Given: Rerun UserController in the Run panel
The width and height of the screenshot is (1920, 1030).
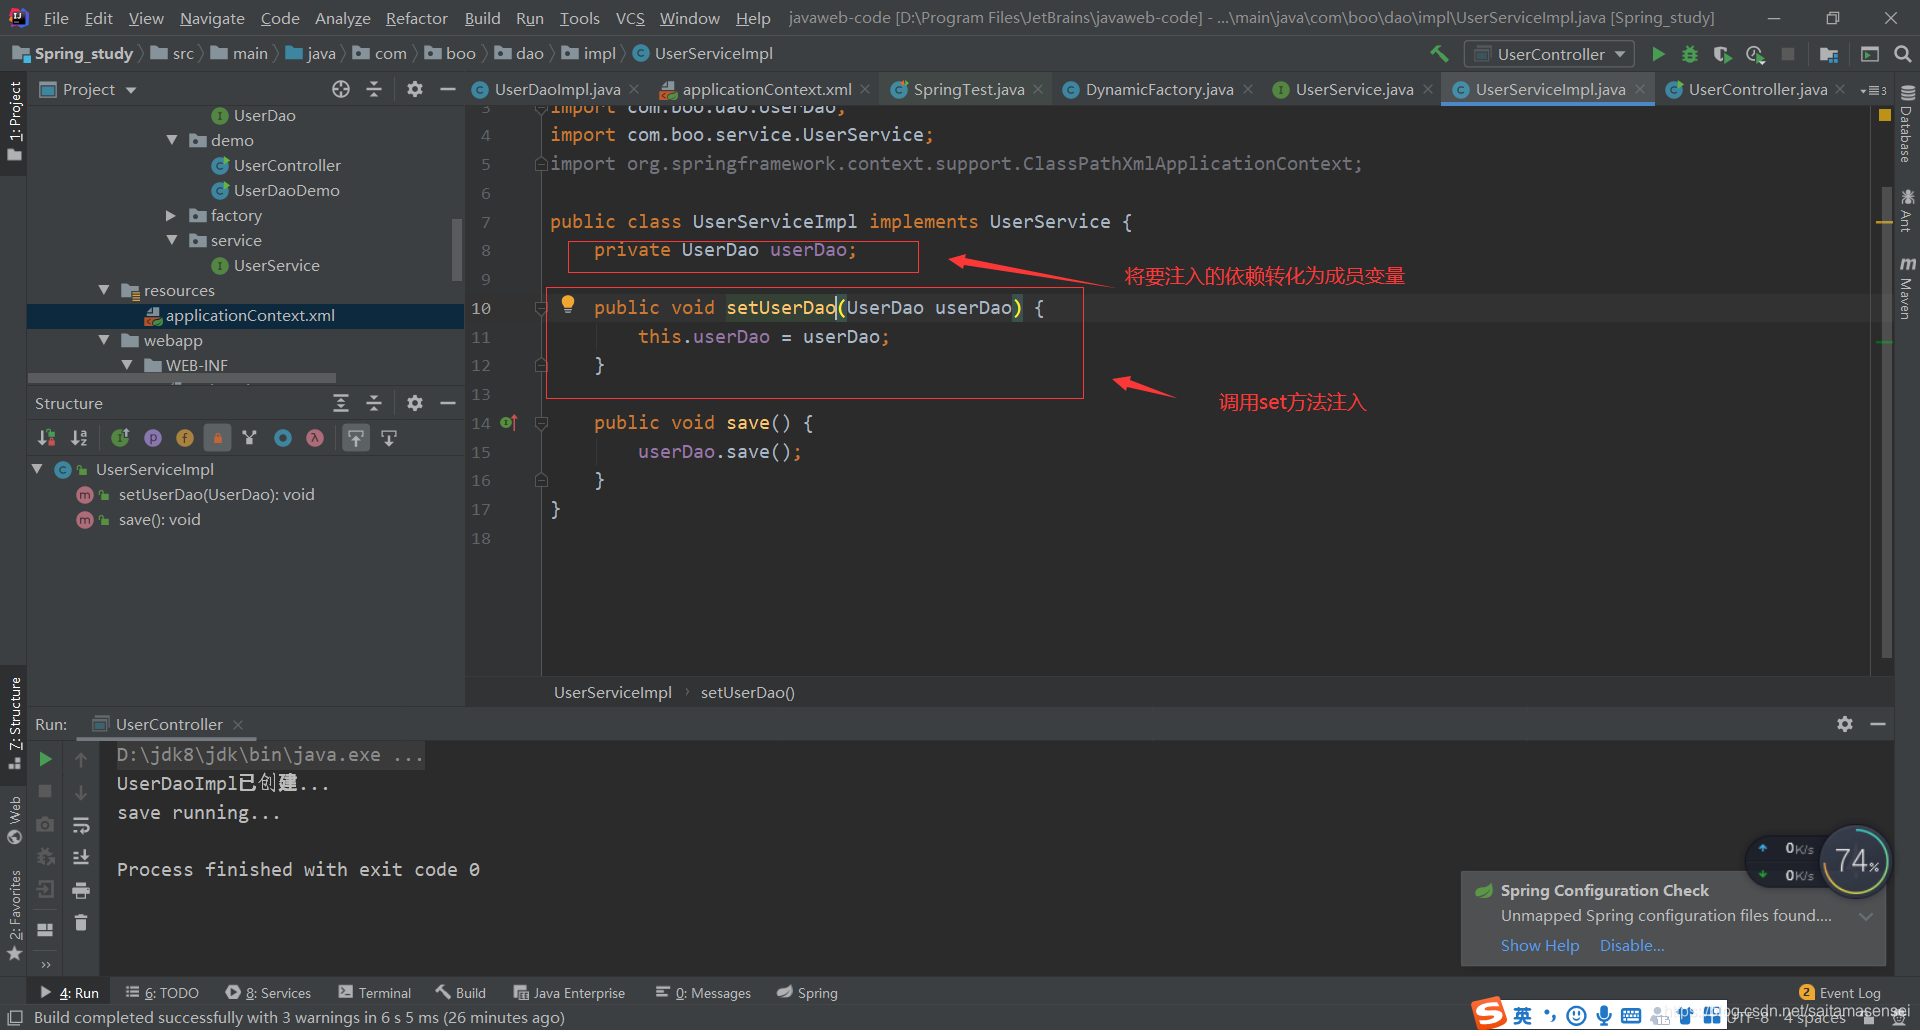Looking at the screenshot, I should pyautogui.click(x=45, y=759).
